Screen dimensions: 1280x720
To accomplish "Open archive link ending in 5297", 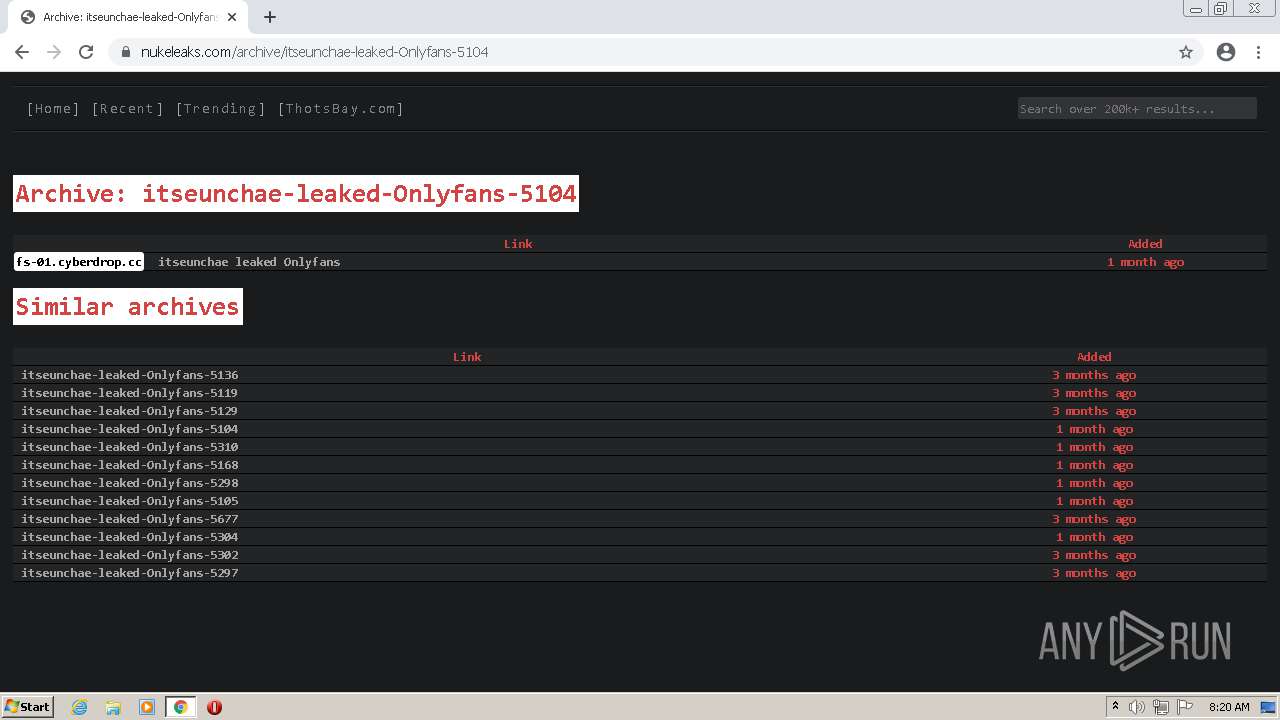I will click(x=130, y=573).
